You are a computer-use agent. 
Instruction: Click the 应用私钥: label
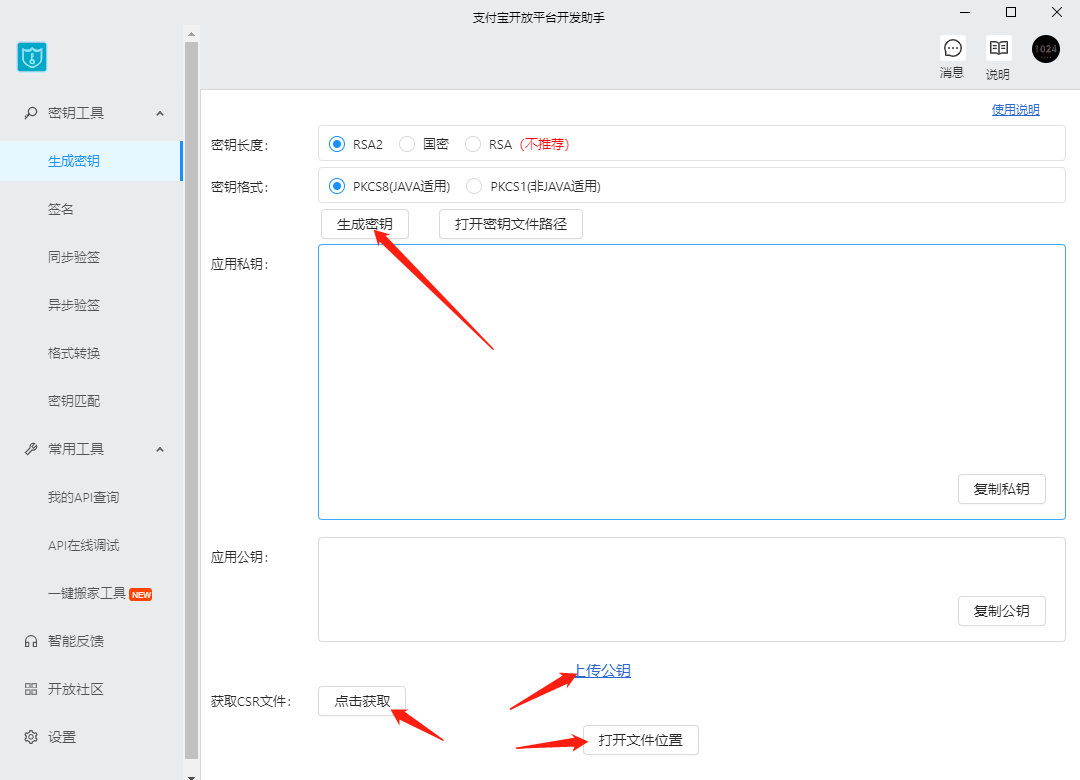pyautogui.click(x=240, y=265)
